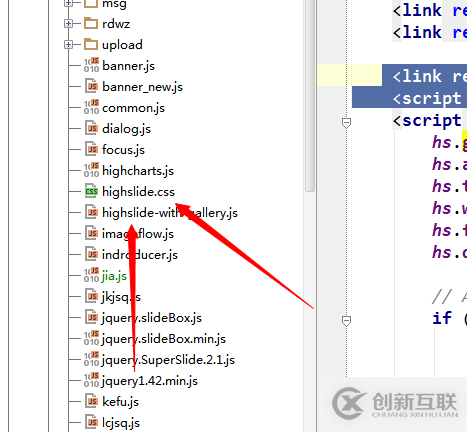Click the jkjsq.js file icon
This screenshot has width=467, height=432.
coord(91,296)
